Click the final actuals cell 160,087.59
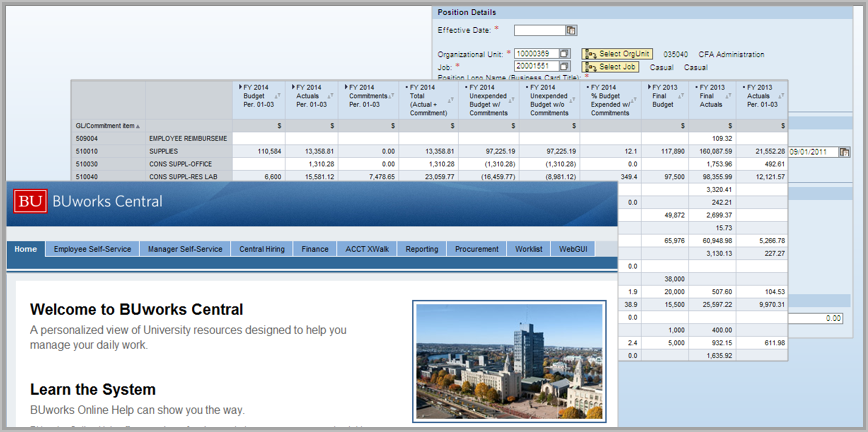 pyautogui.click(x=716, y=151)
